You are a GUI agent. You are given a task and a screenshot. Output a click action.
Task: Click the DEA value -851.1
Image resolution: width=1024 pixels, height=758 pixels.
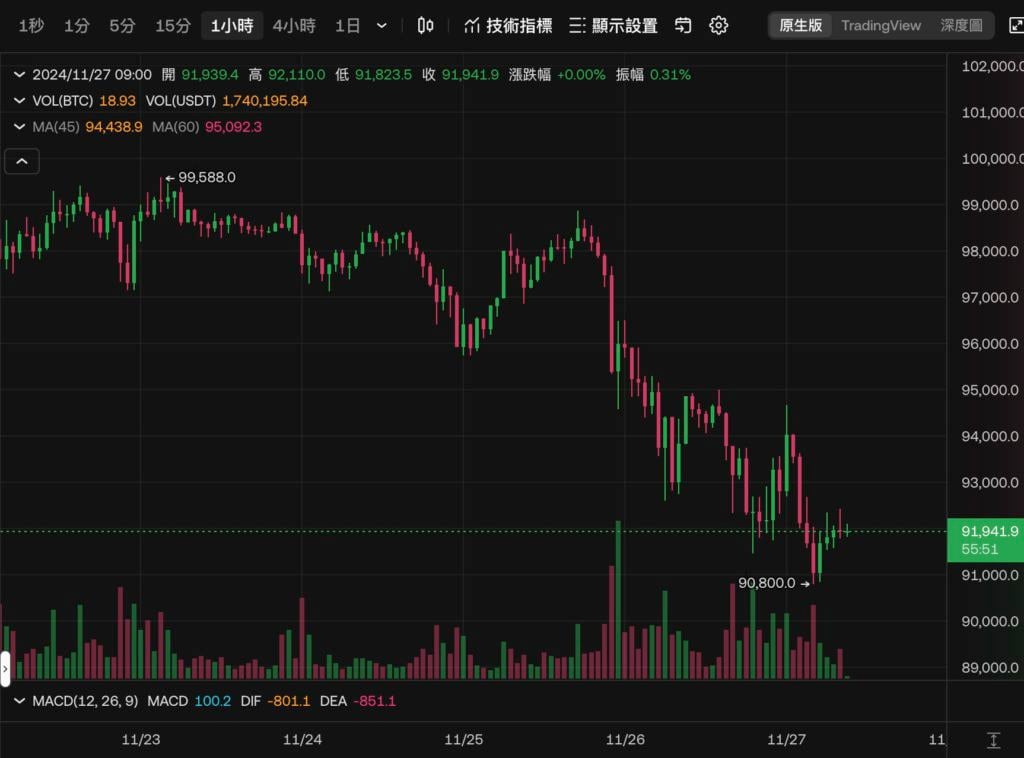click(x=374, y=701)
